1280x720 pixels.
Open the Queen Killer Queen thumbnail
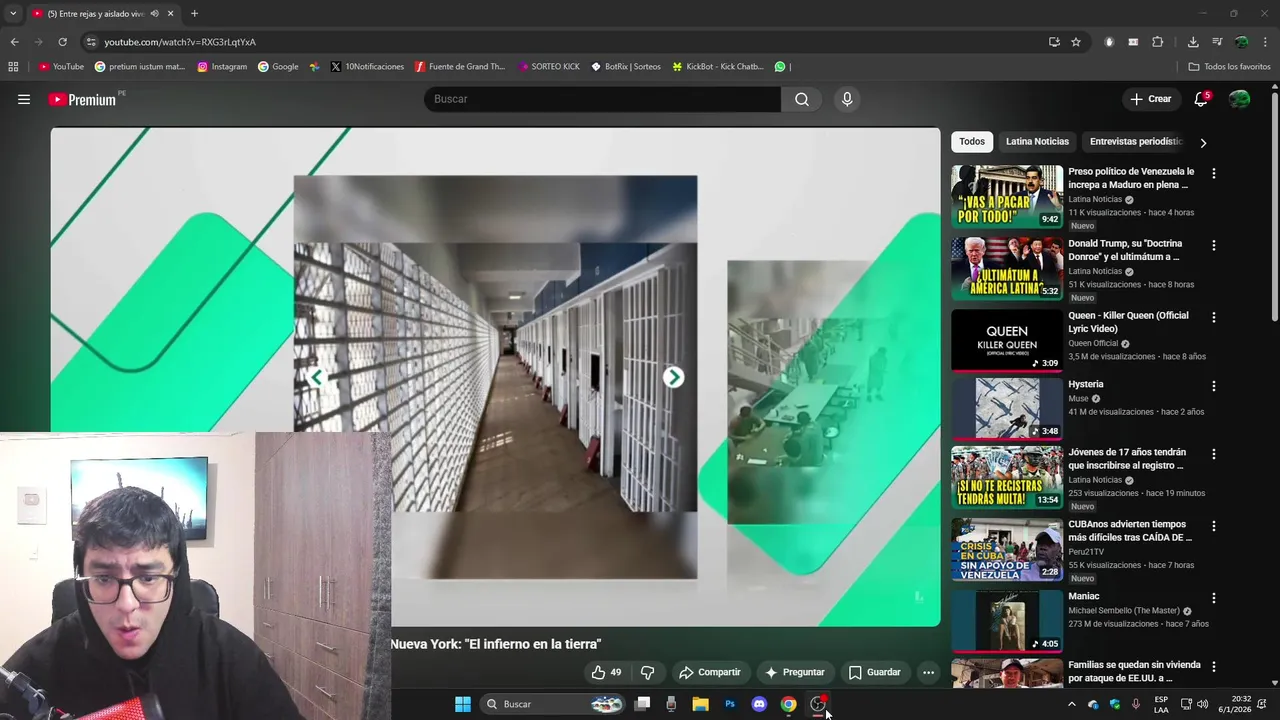pos(1007,340)
